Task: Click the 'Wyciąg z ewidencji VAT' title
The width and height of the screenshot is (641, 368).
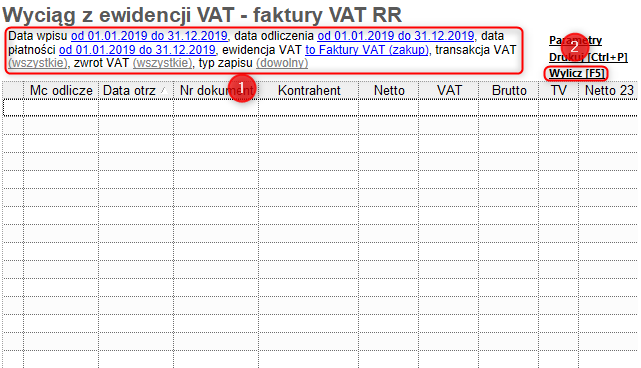Action: 202,15
